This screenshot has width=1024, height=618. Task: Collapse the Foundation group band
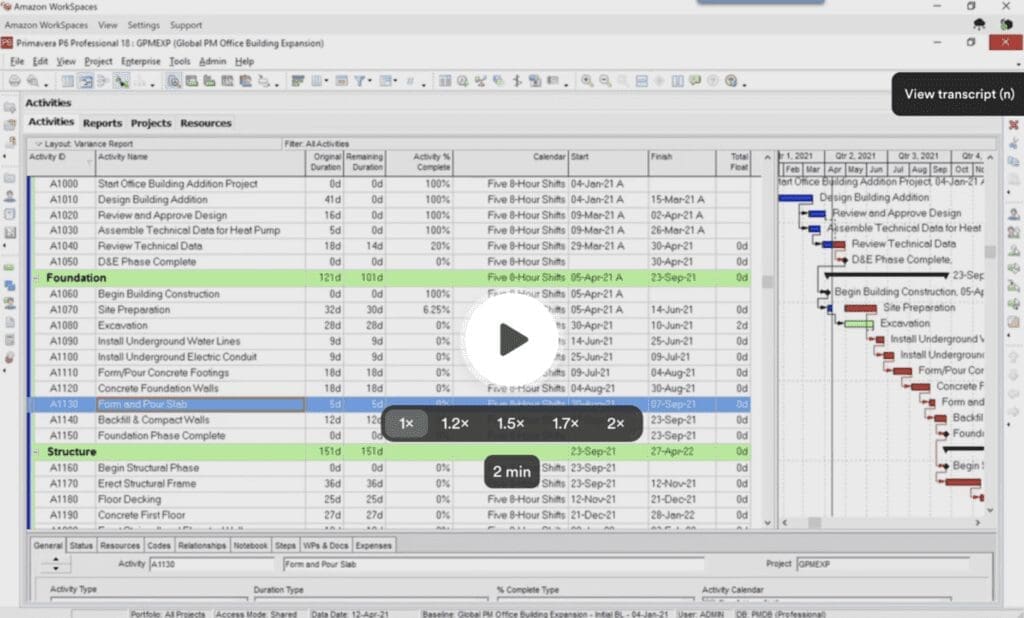[x=37, y=278]
